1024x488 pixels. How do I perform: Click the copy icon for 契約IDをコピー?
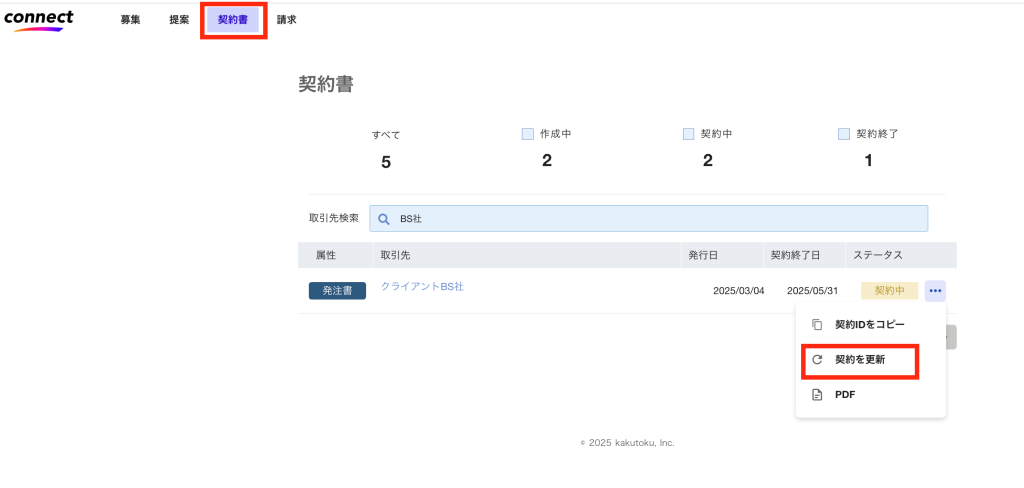click(817, 325)
